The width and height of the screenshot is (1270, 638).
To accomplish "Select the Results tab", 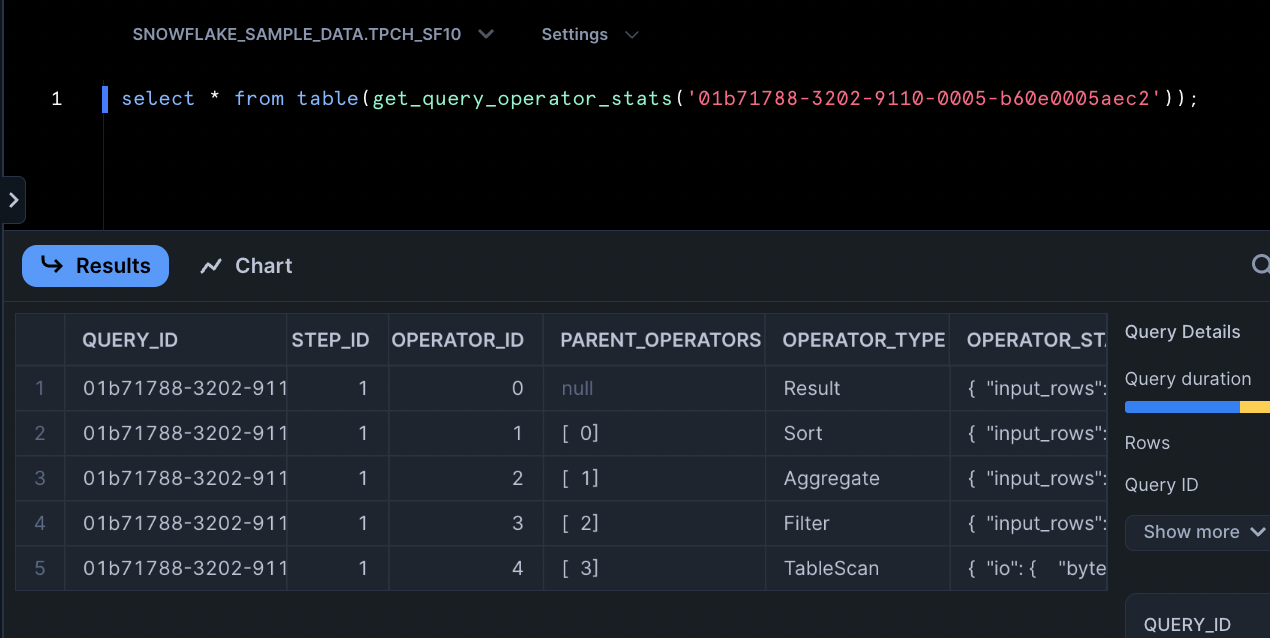I will coord(95,266).
